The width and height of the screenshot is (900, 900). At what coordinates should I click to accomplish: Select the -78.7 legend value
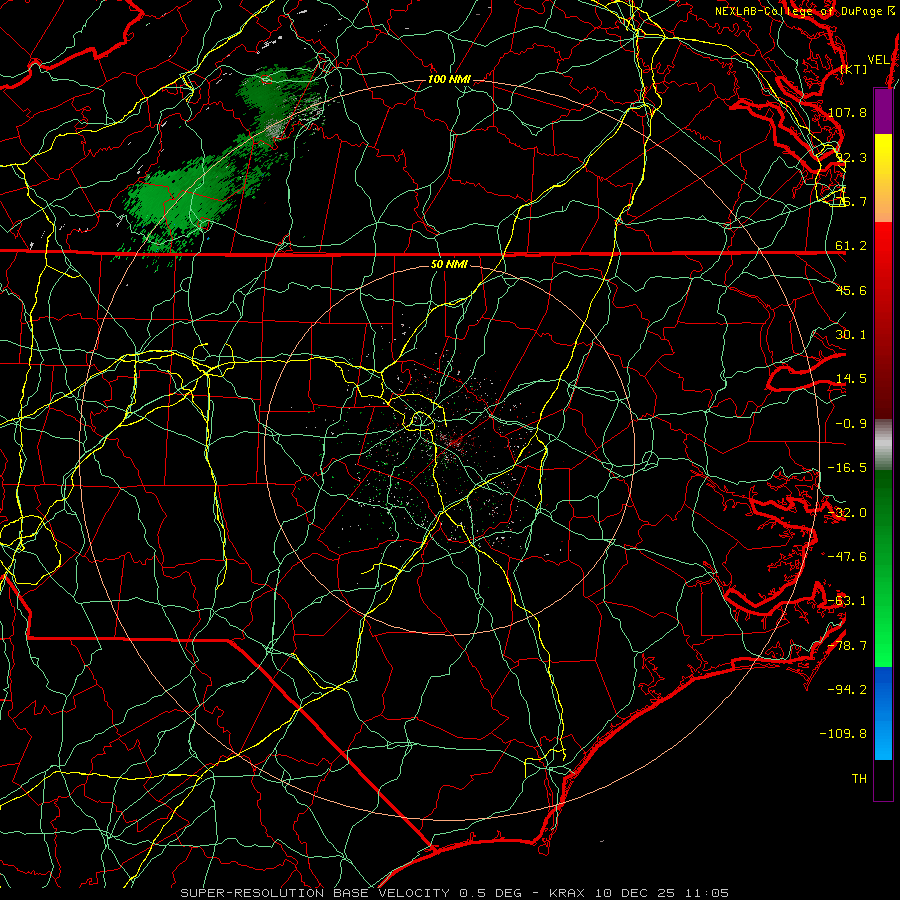[x=847, y=646]
